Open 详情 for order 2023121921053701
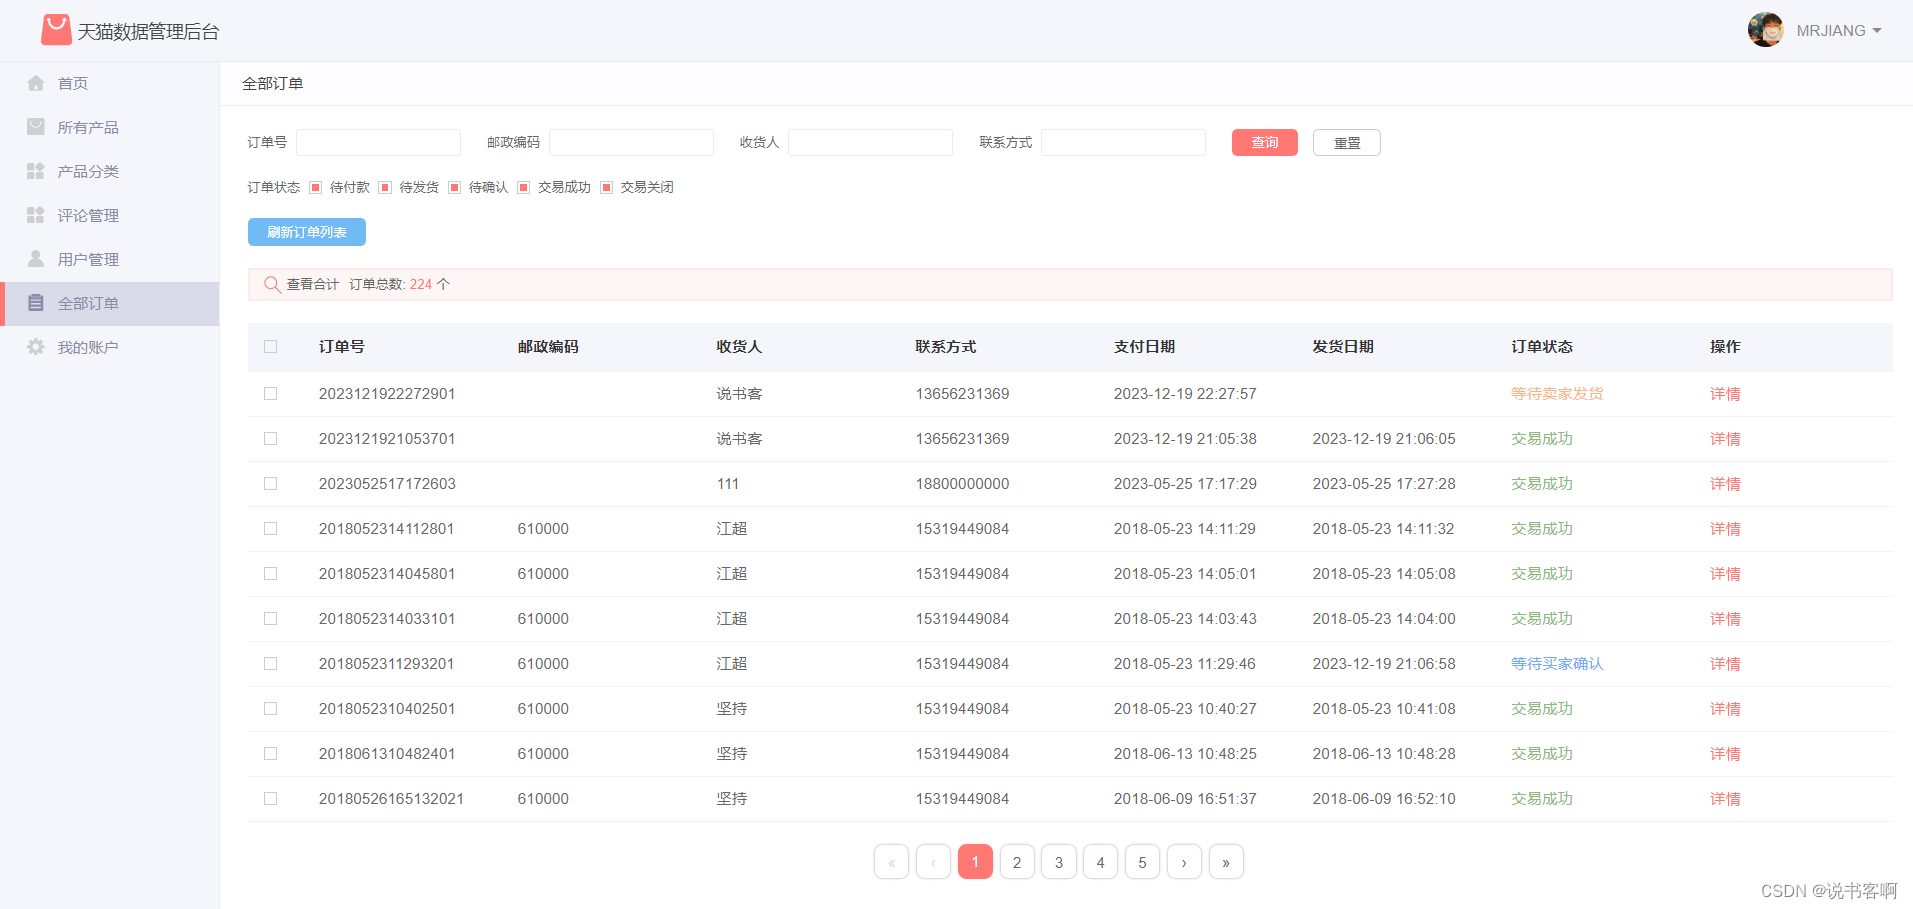Screen dimensions: 1913x909 (x=1725, y=439)
